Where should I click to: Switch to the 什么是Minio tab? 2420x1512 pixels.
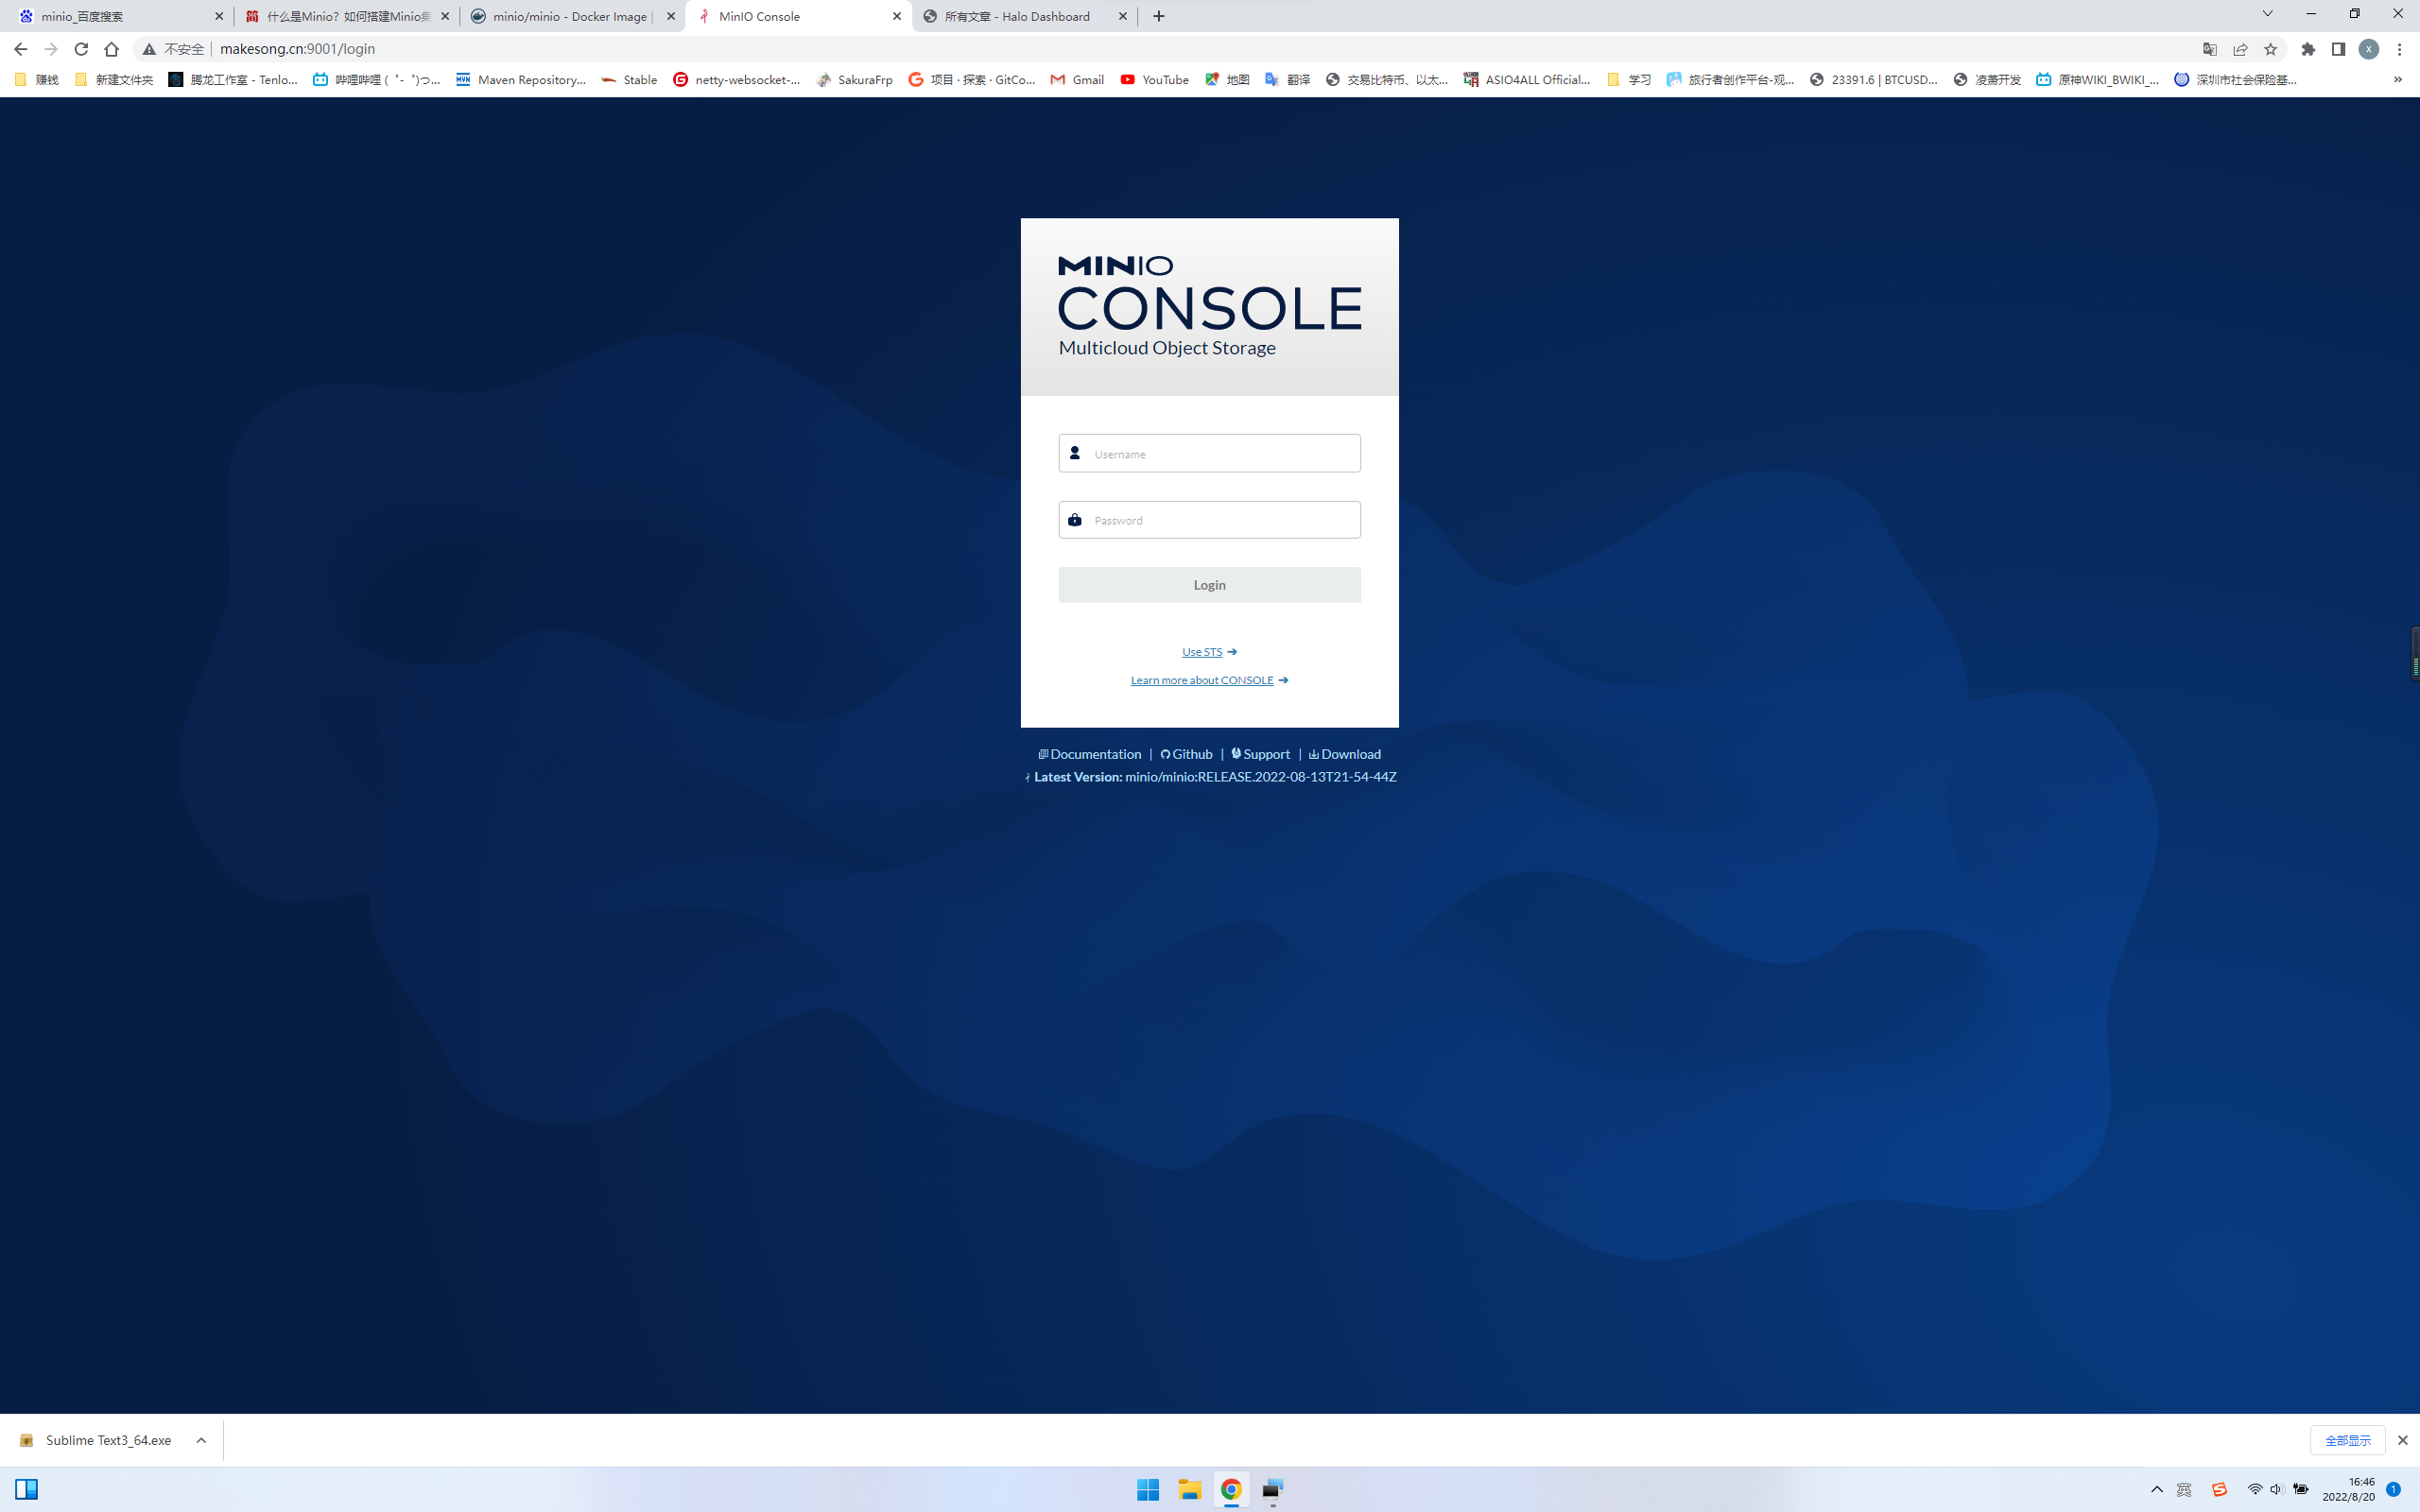[346, 16]
